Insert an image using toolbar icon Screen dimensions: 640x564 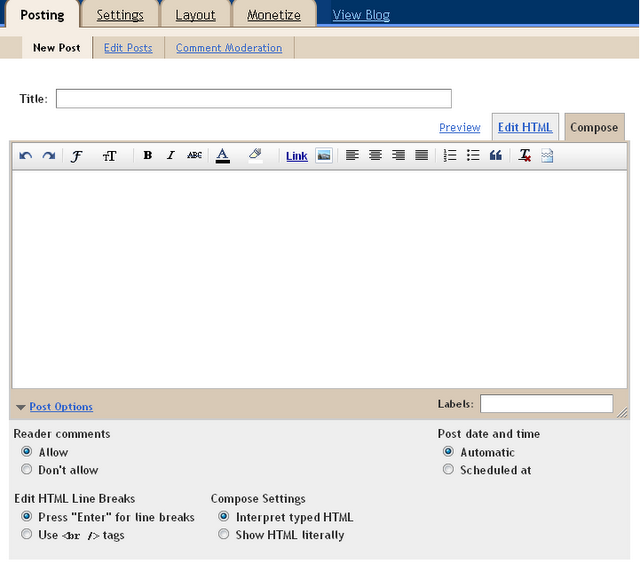pyautogui.click(x=324, y=156)
